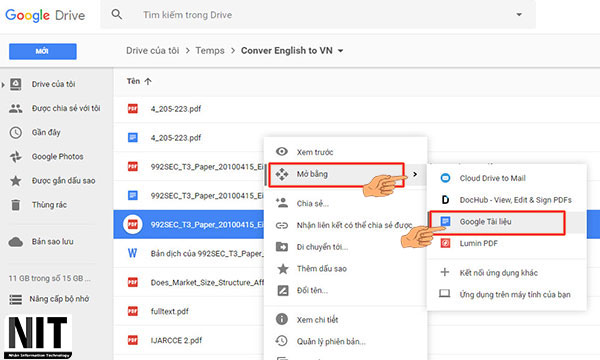Click the Drive của tôi sidebar icon

[16, 84]
